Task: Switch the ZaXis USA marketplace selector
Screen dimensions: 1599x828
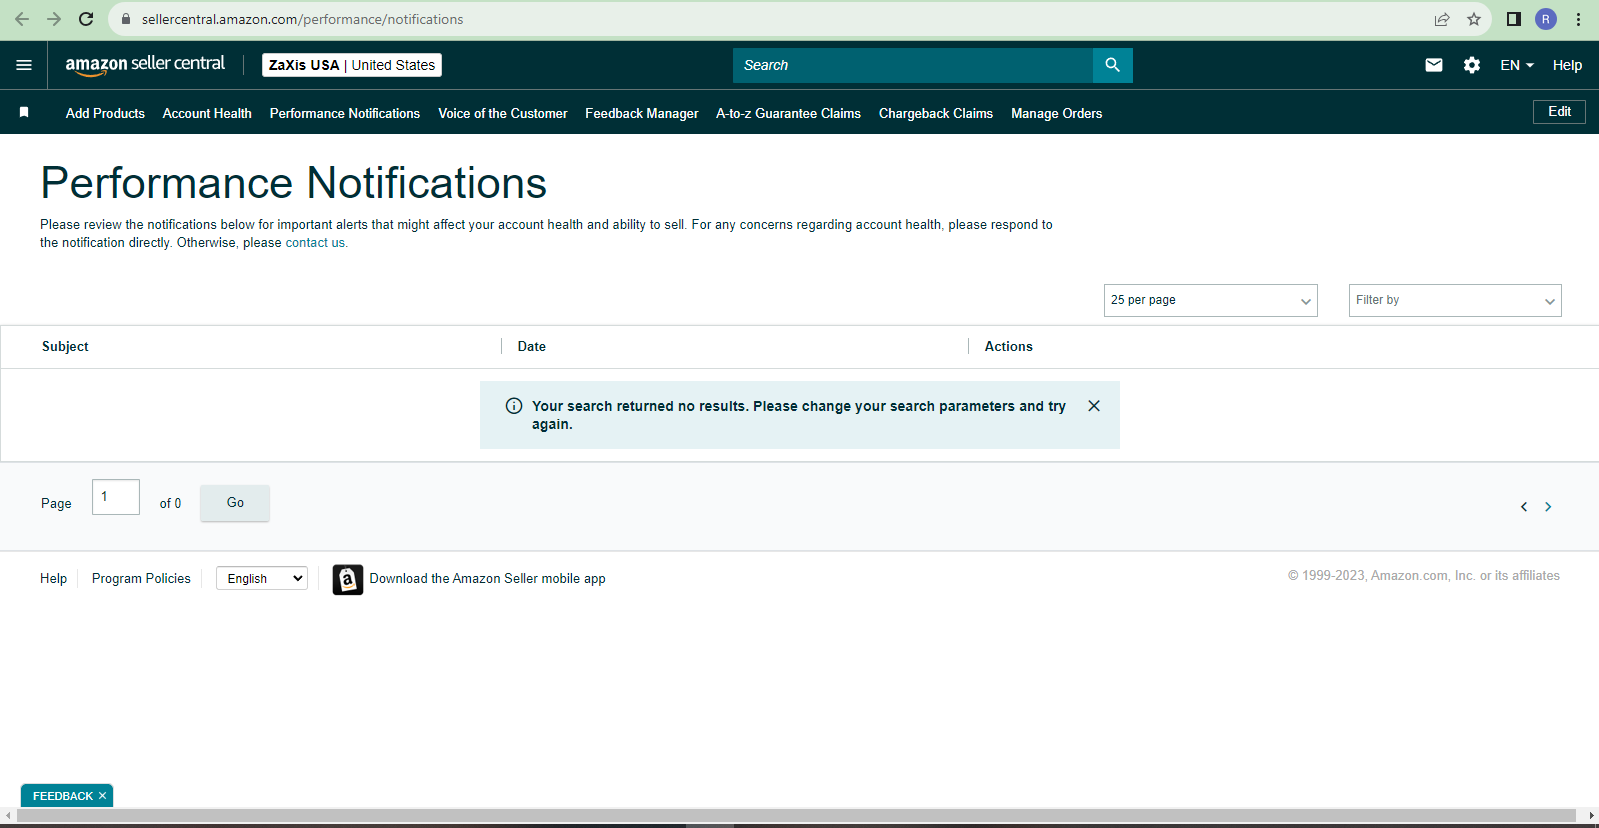Action: [352, 65]
